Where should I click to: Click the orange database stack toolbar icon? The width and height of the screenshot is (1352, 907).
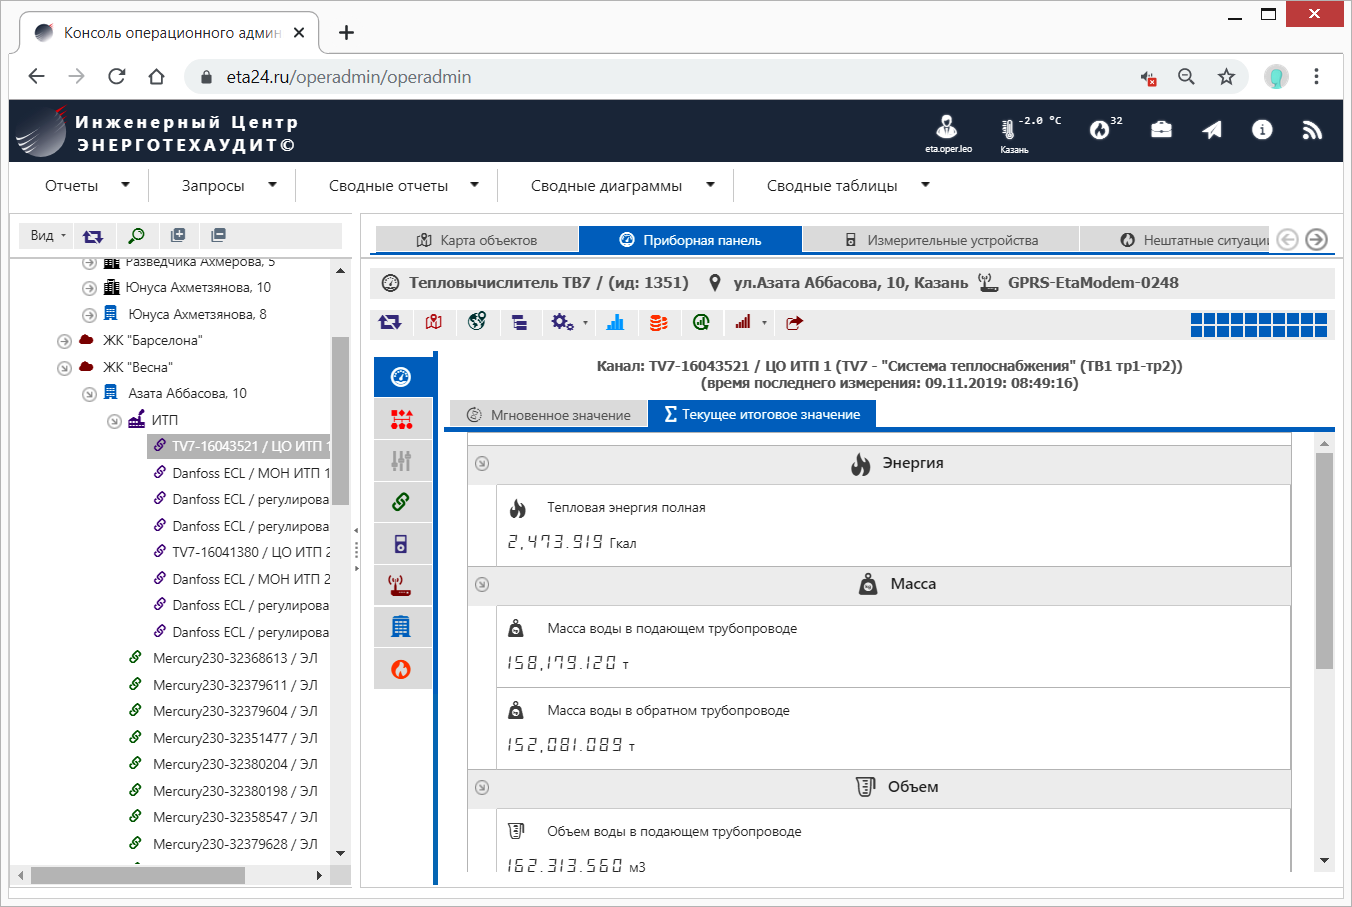(658, 322)
